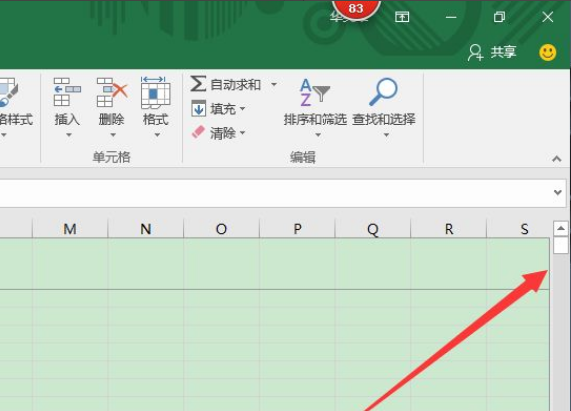
Task: Click the Clear eraser icon
Action: [x=198, y=133]
